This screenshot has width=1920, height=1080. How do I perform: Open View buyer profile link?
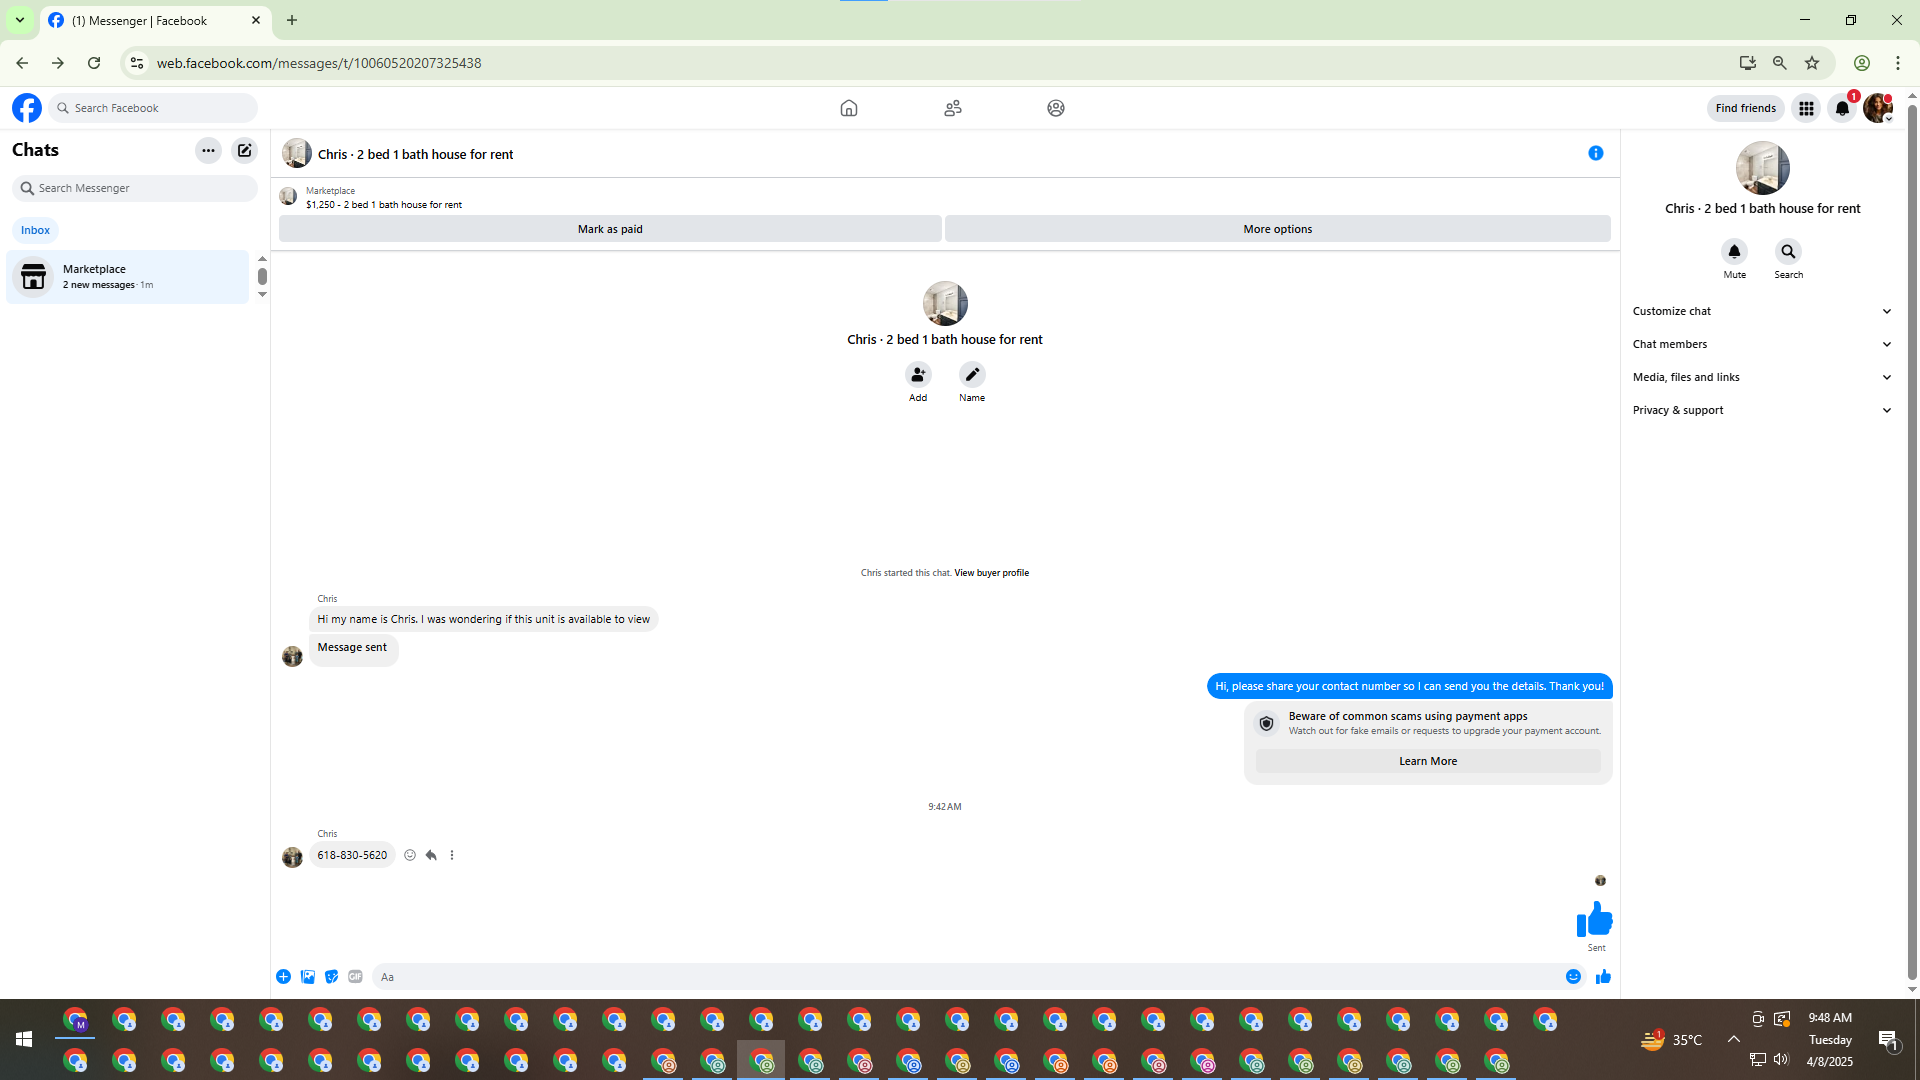tap(991, 573)
